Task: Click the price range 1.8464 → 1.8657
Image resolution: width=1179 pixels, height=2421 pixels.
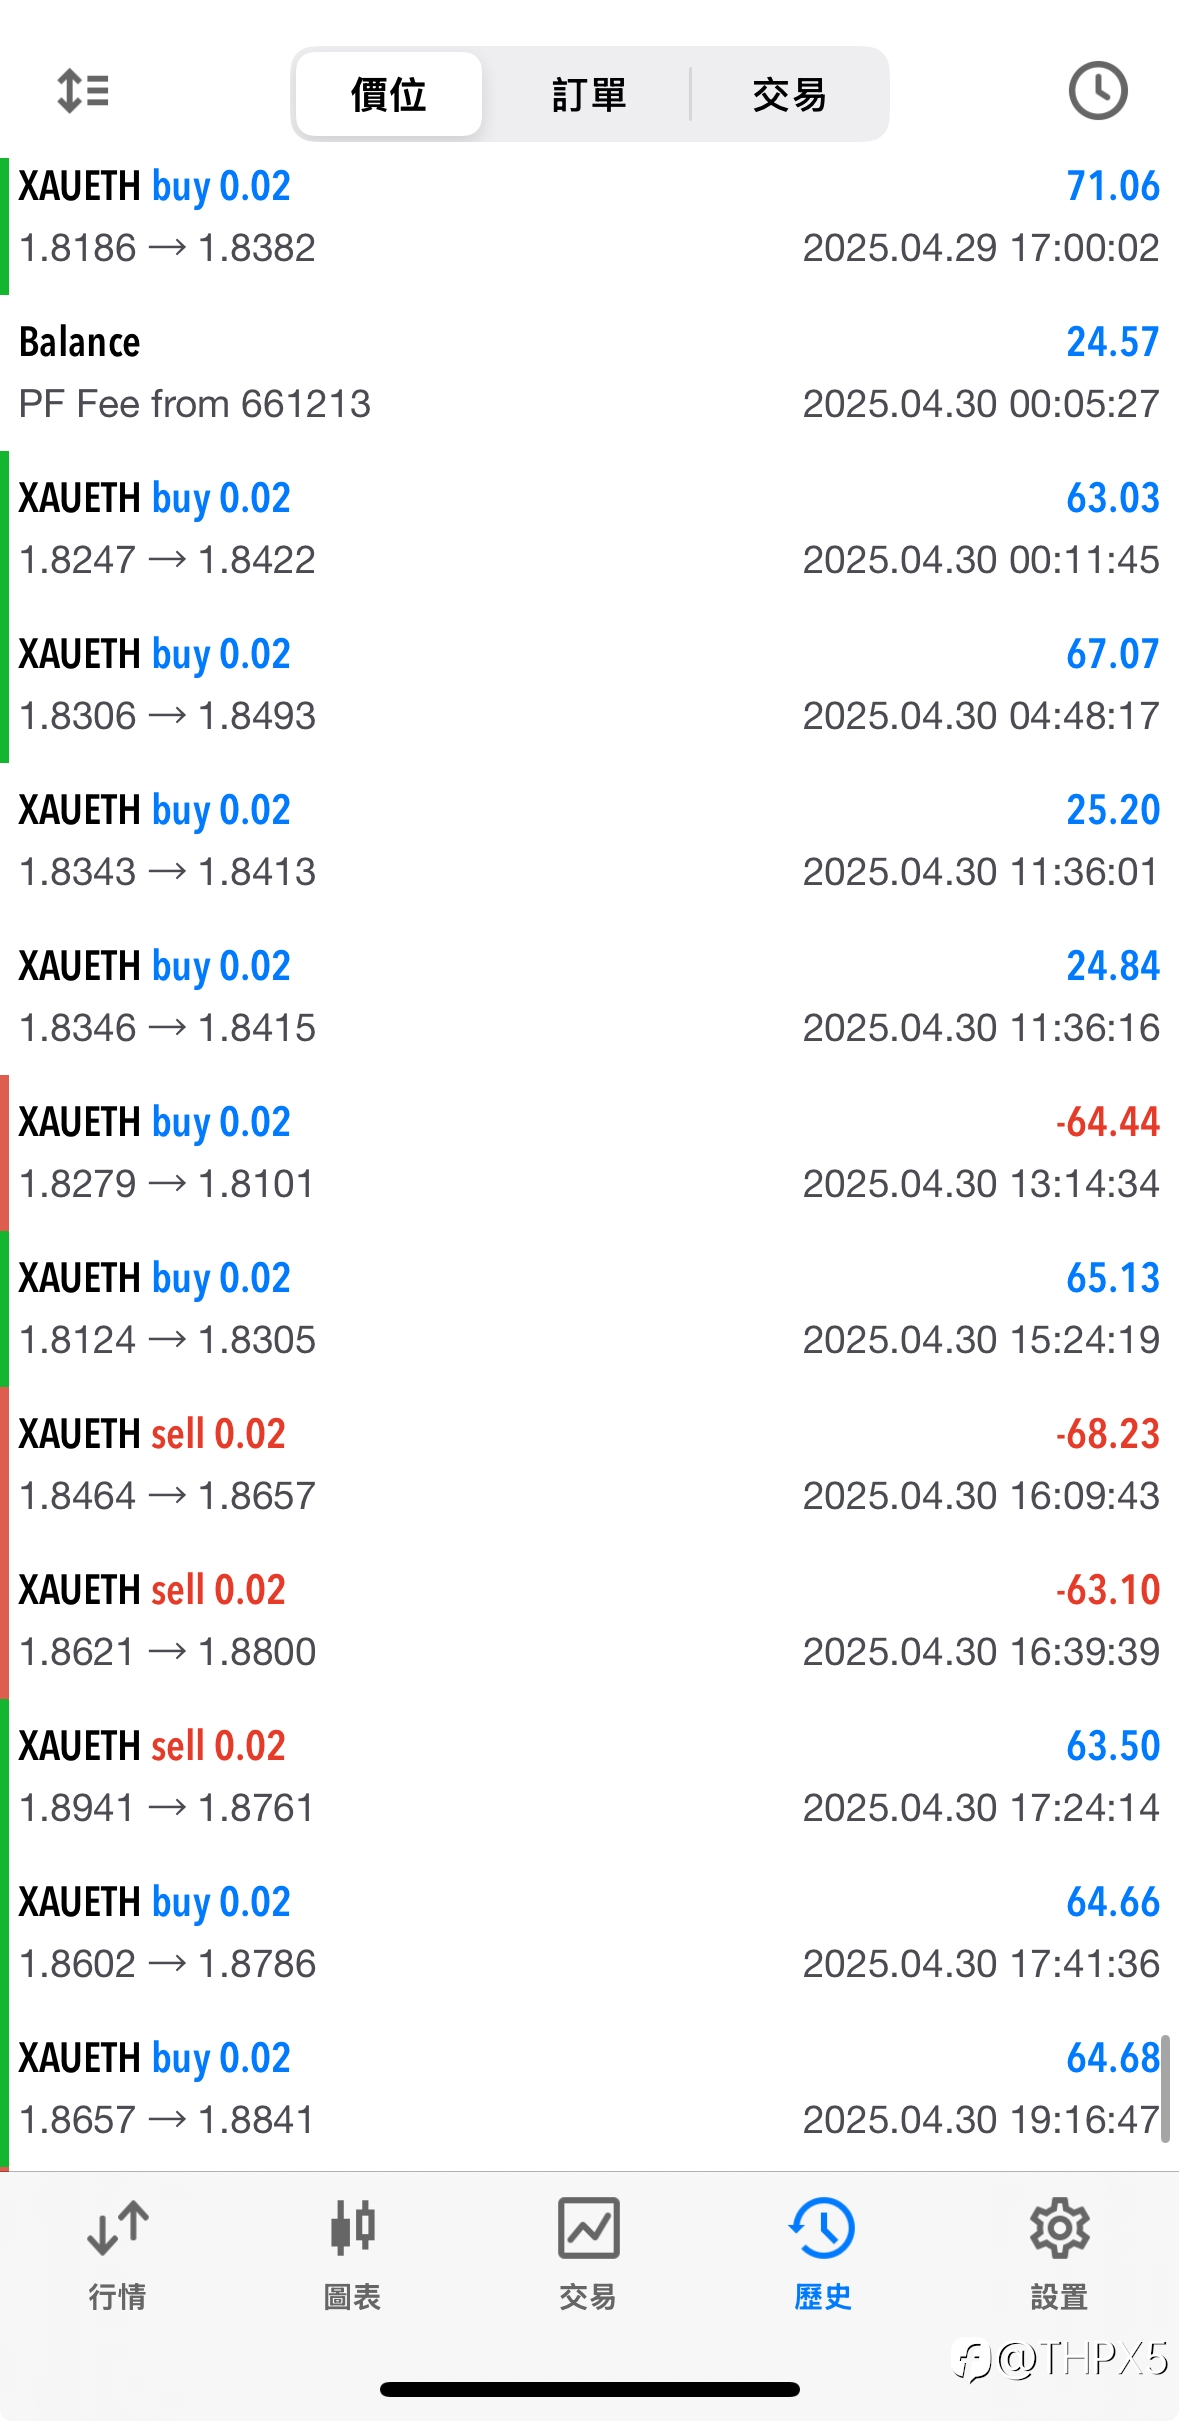Action: pos(167,1496)
